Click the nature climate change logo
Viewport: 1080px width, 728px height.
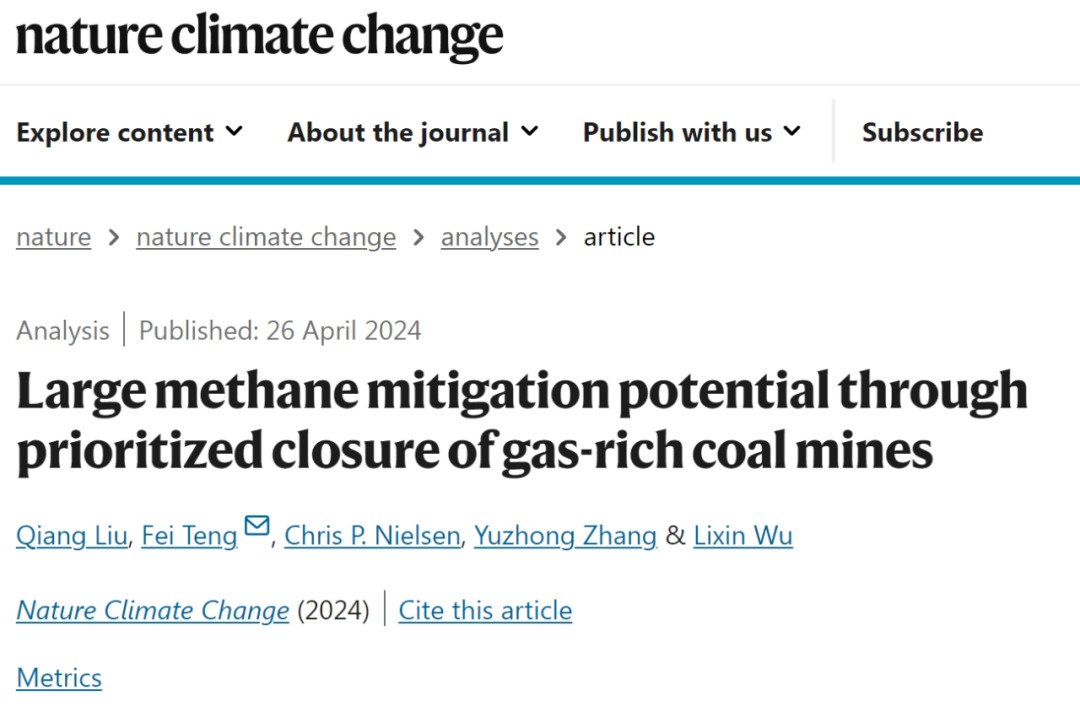(x=259, y=37)
